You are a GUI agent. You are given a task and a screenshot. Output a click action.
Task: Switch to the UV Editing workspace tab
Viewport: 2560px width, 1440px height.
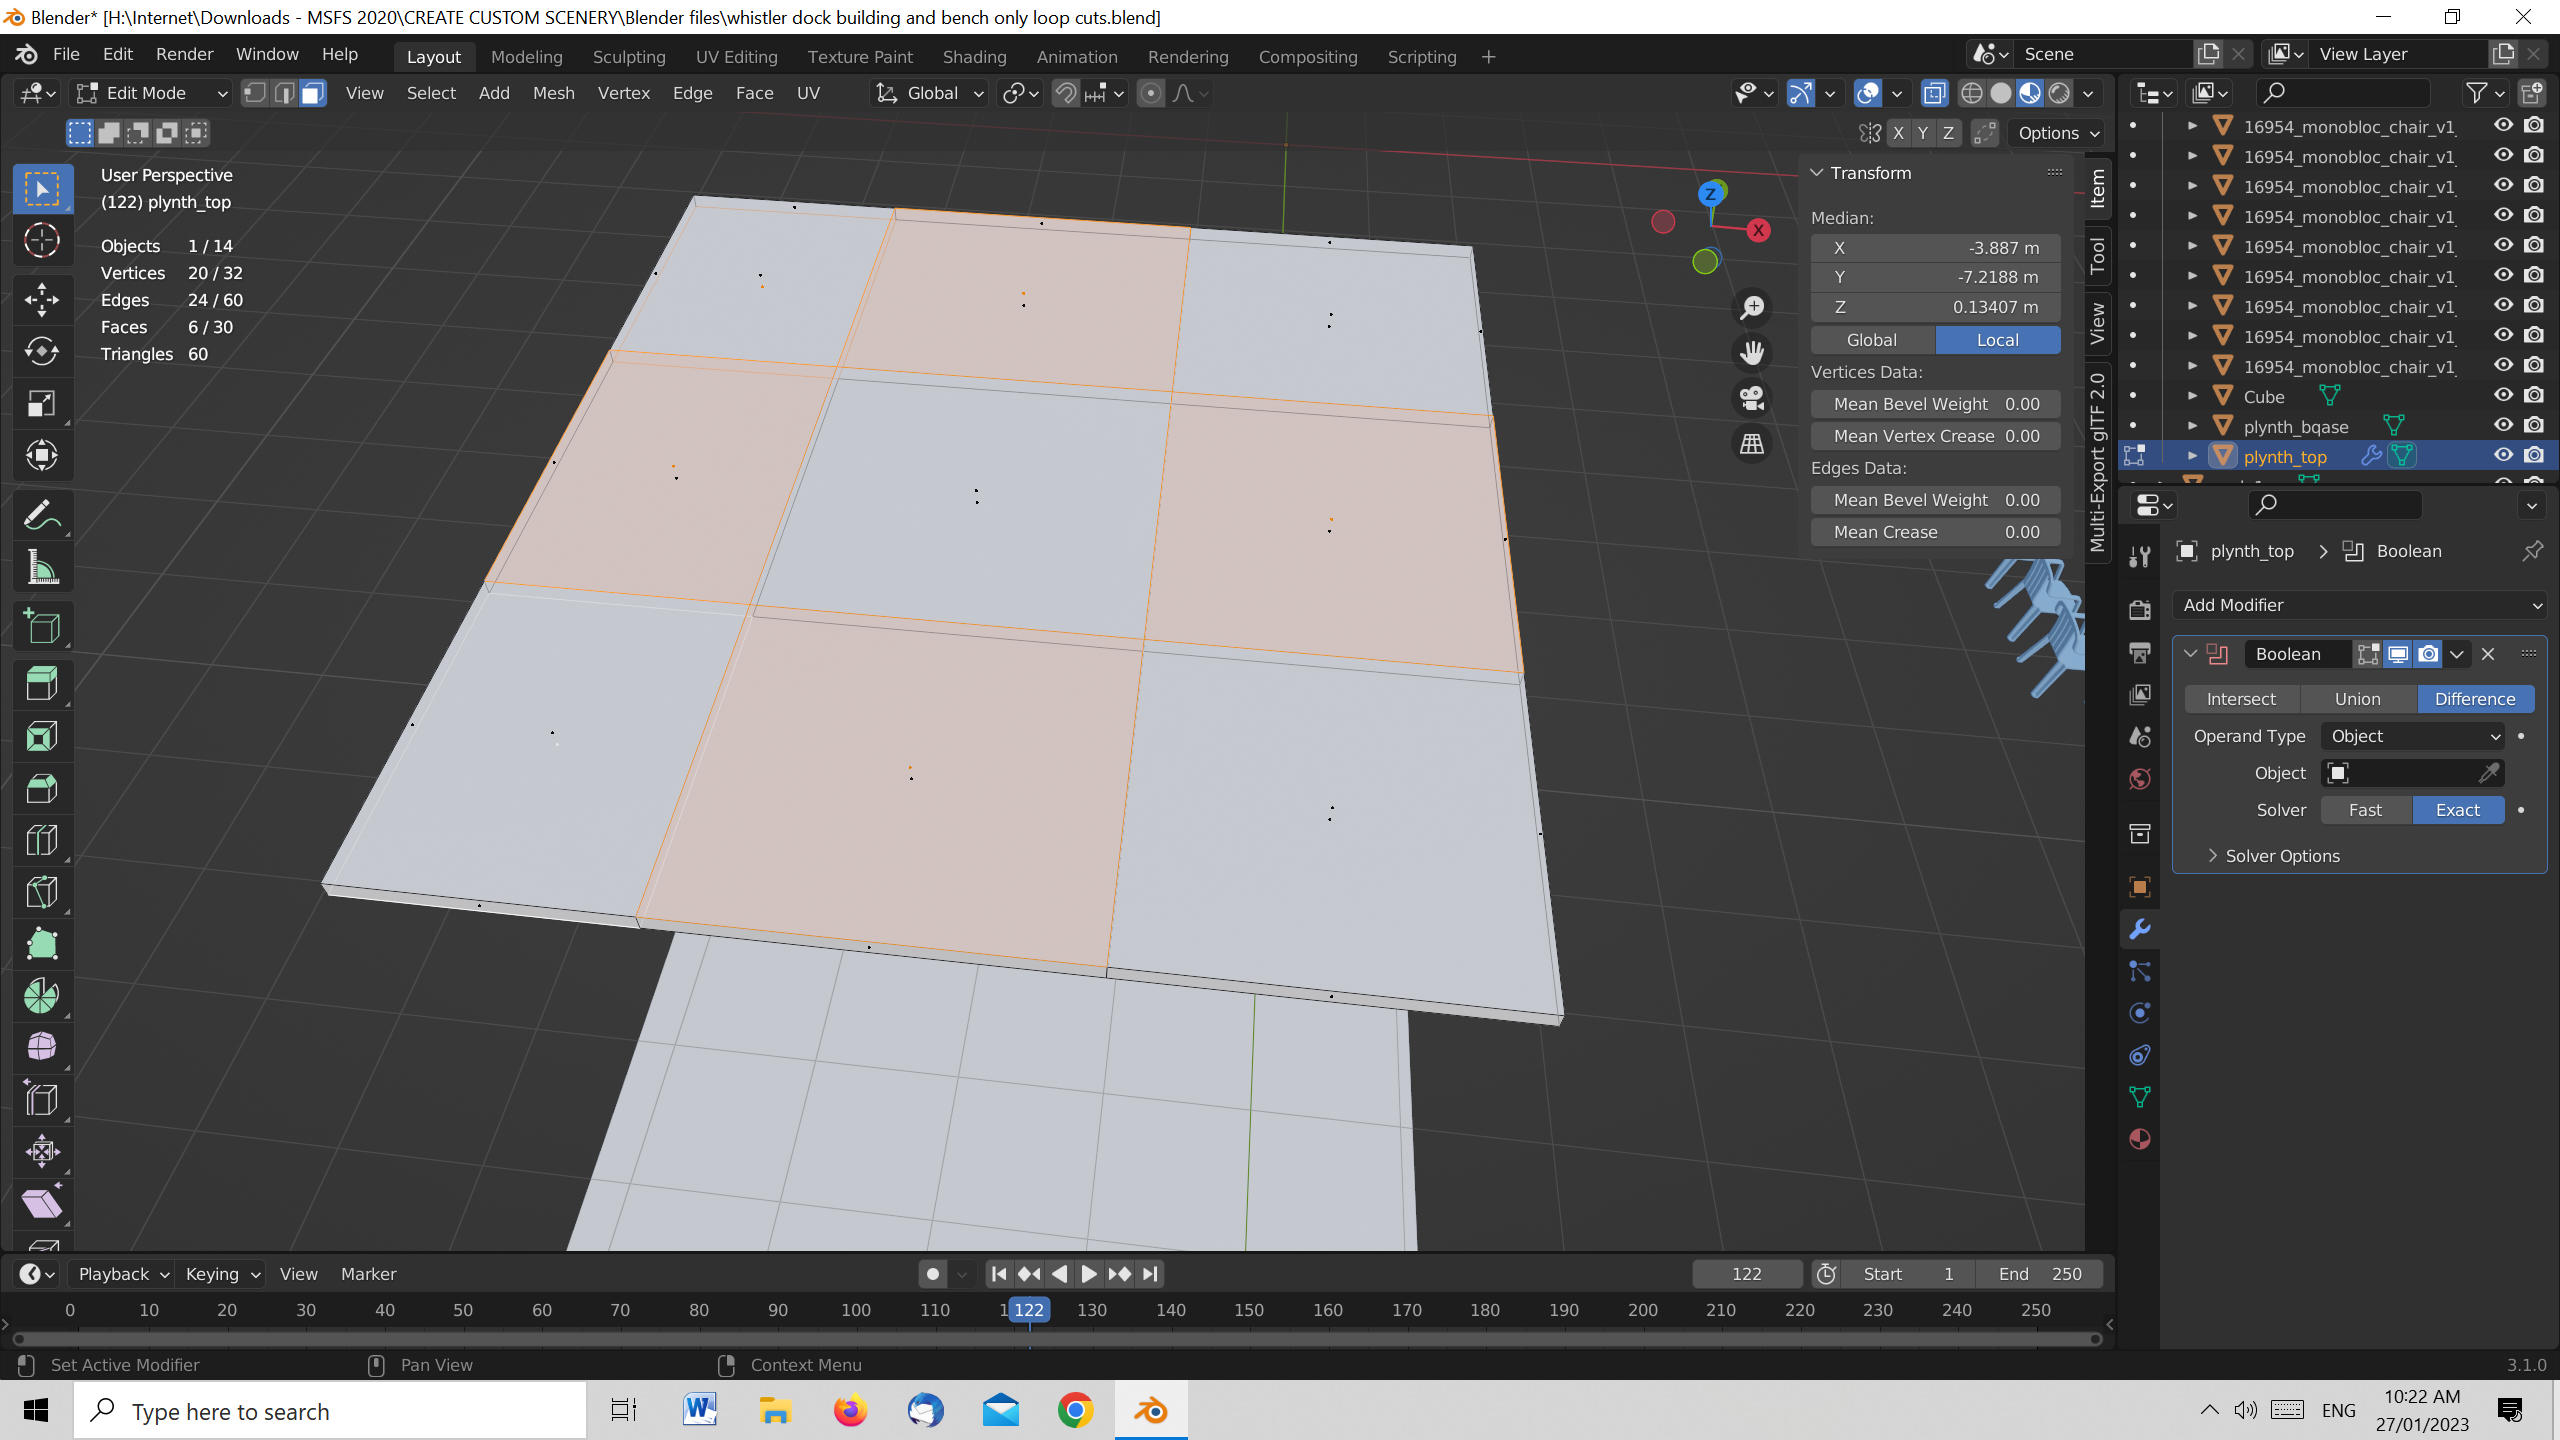[736, 57]
